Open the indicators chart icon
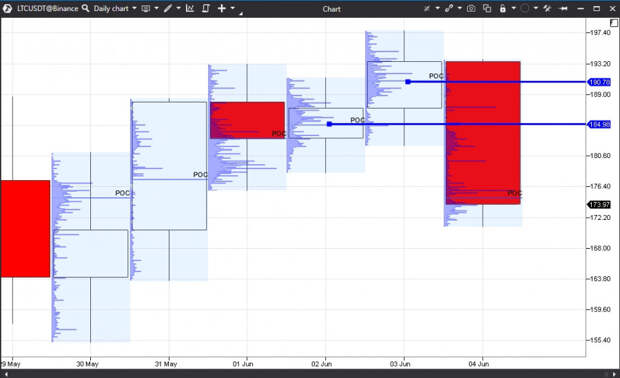Screen dimensions: 620x378 click(x=190, y=8)
